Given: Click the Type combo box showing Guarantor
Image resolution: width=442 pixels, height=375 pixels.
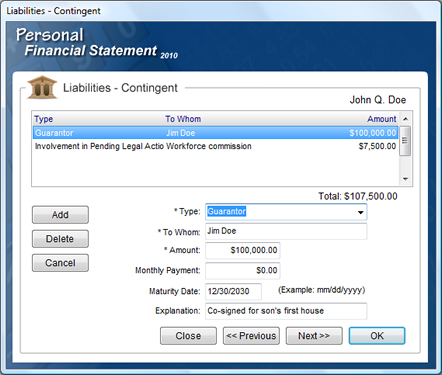Looking at the screenshot, I should (x=286, y=212).
